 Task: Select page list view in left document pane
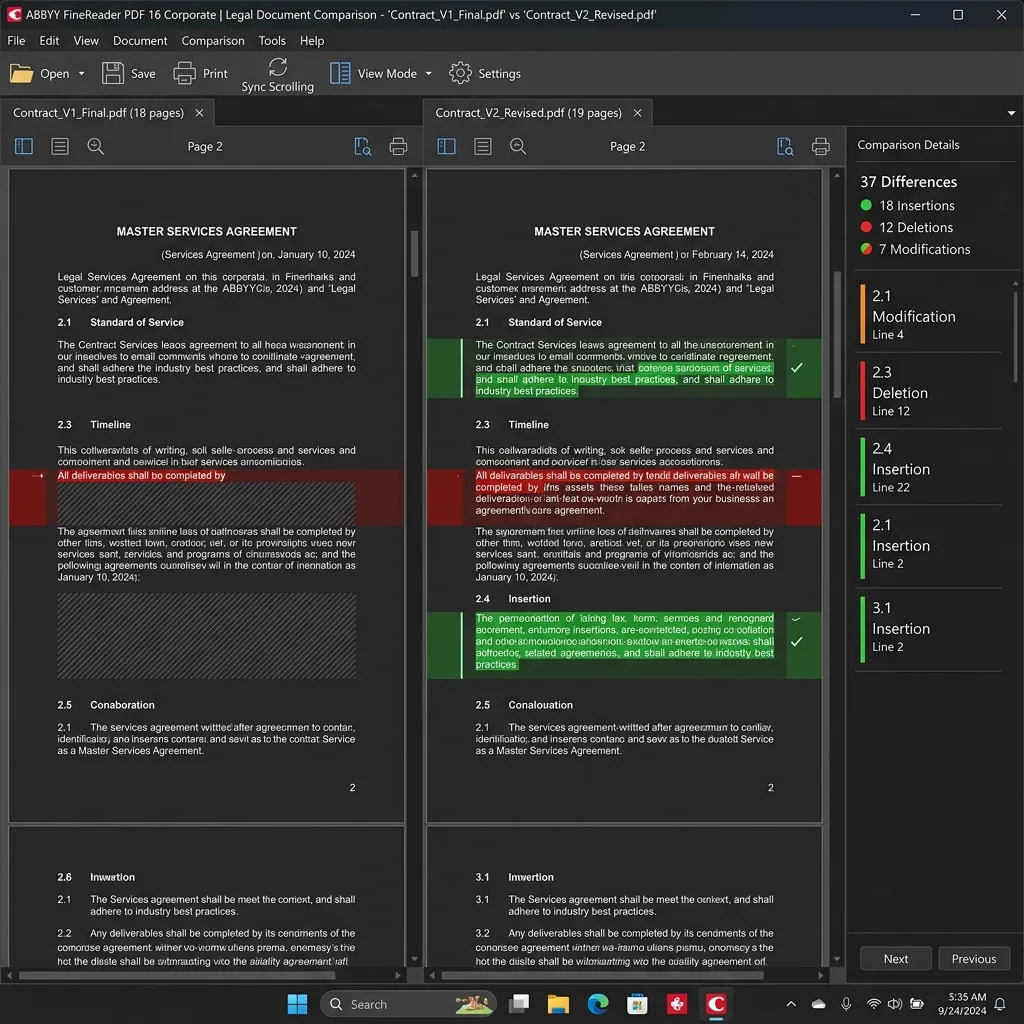[59, 146]
